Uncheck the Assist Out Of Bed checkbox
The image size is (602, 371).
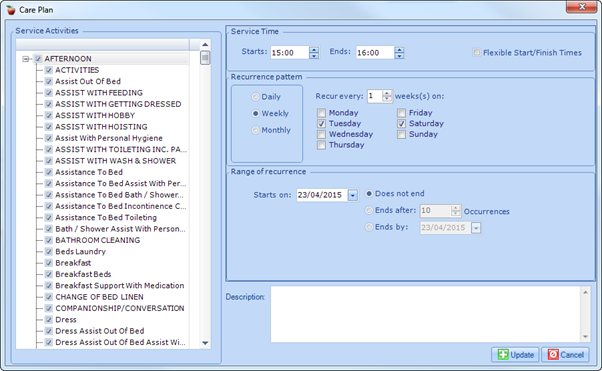pos(49,81)
